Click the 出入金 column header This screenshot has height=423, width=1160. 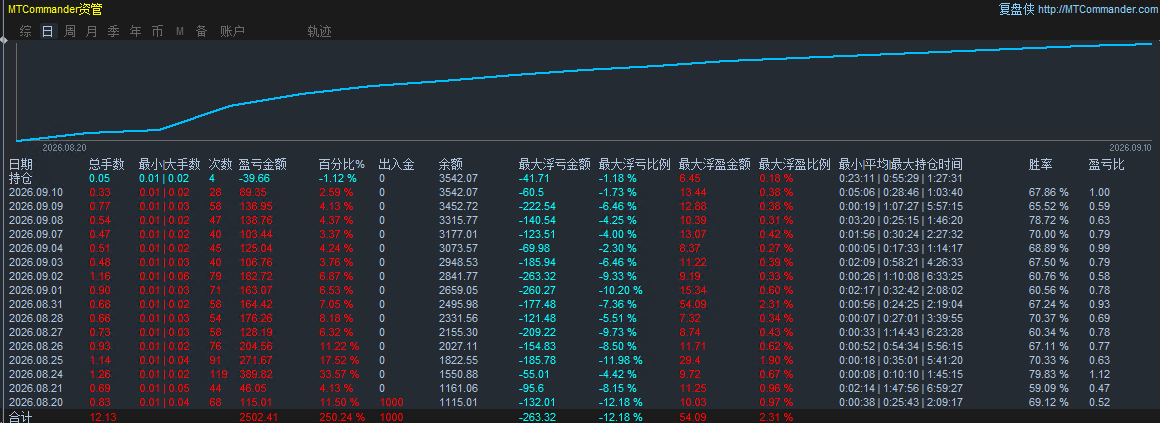(396, 164)
